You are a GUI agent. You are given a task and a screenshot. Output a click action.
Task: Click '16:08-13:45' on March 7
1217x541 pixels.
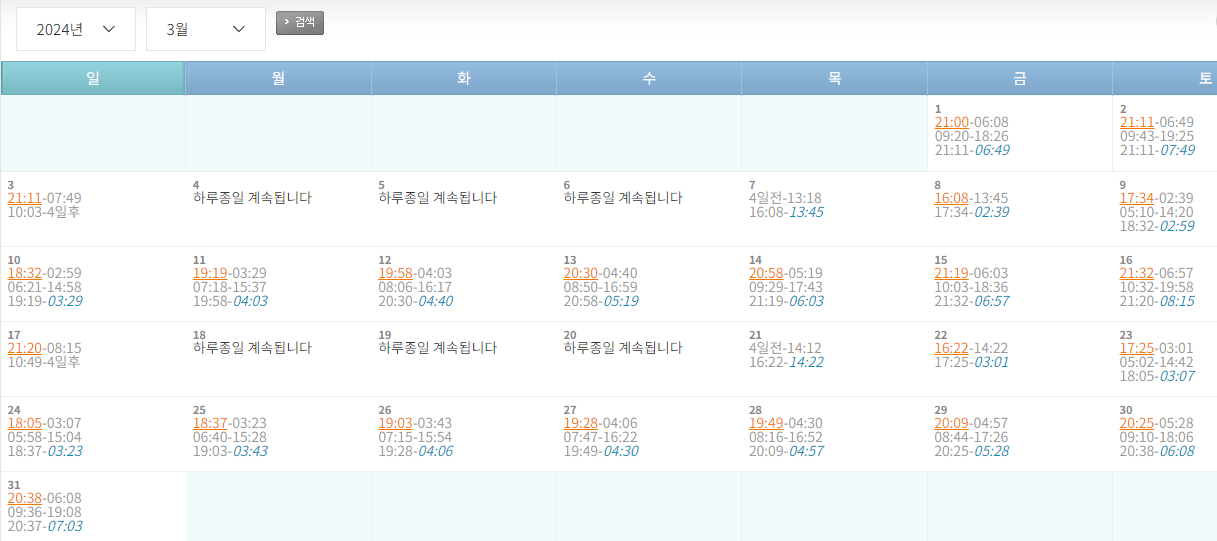point(786,212)
